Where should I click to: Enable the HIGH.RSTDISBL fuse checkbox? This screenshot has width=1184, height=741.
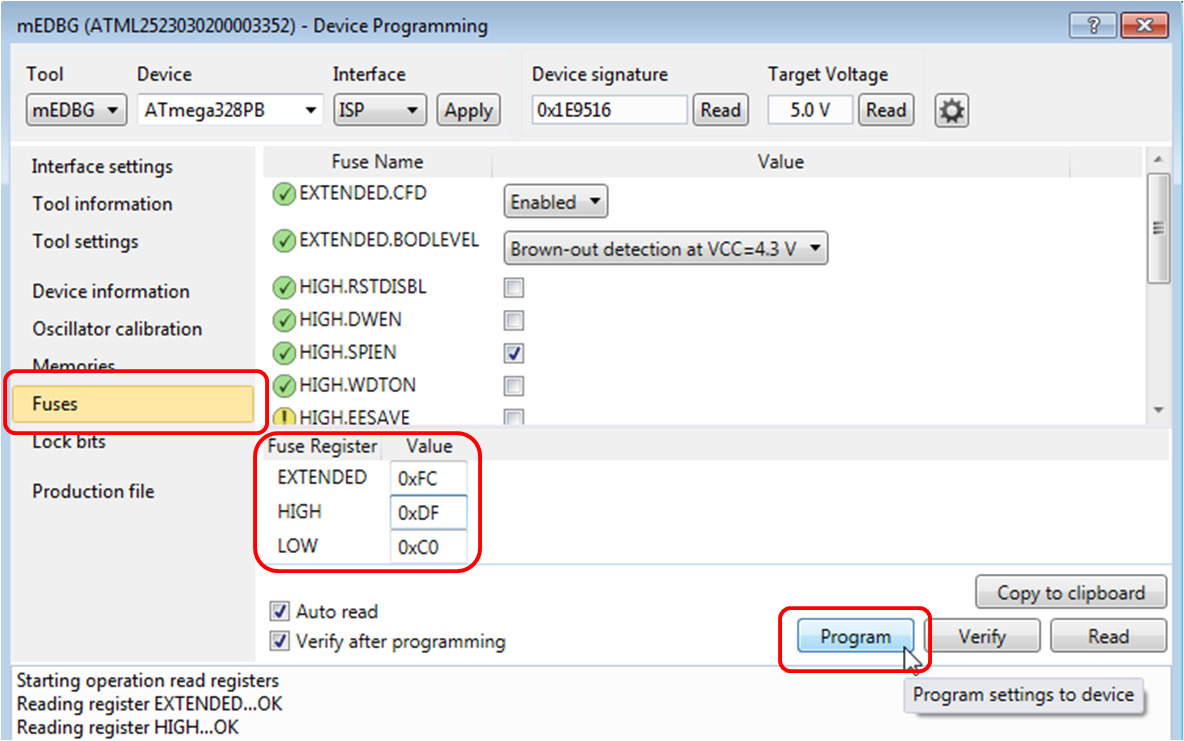(513, 288)
